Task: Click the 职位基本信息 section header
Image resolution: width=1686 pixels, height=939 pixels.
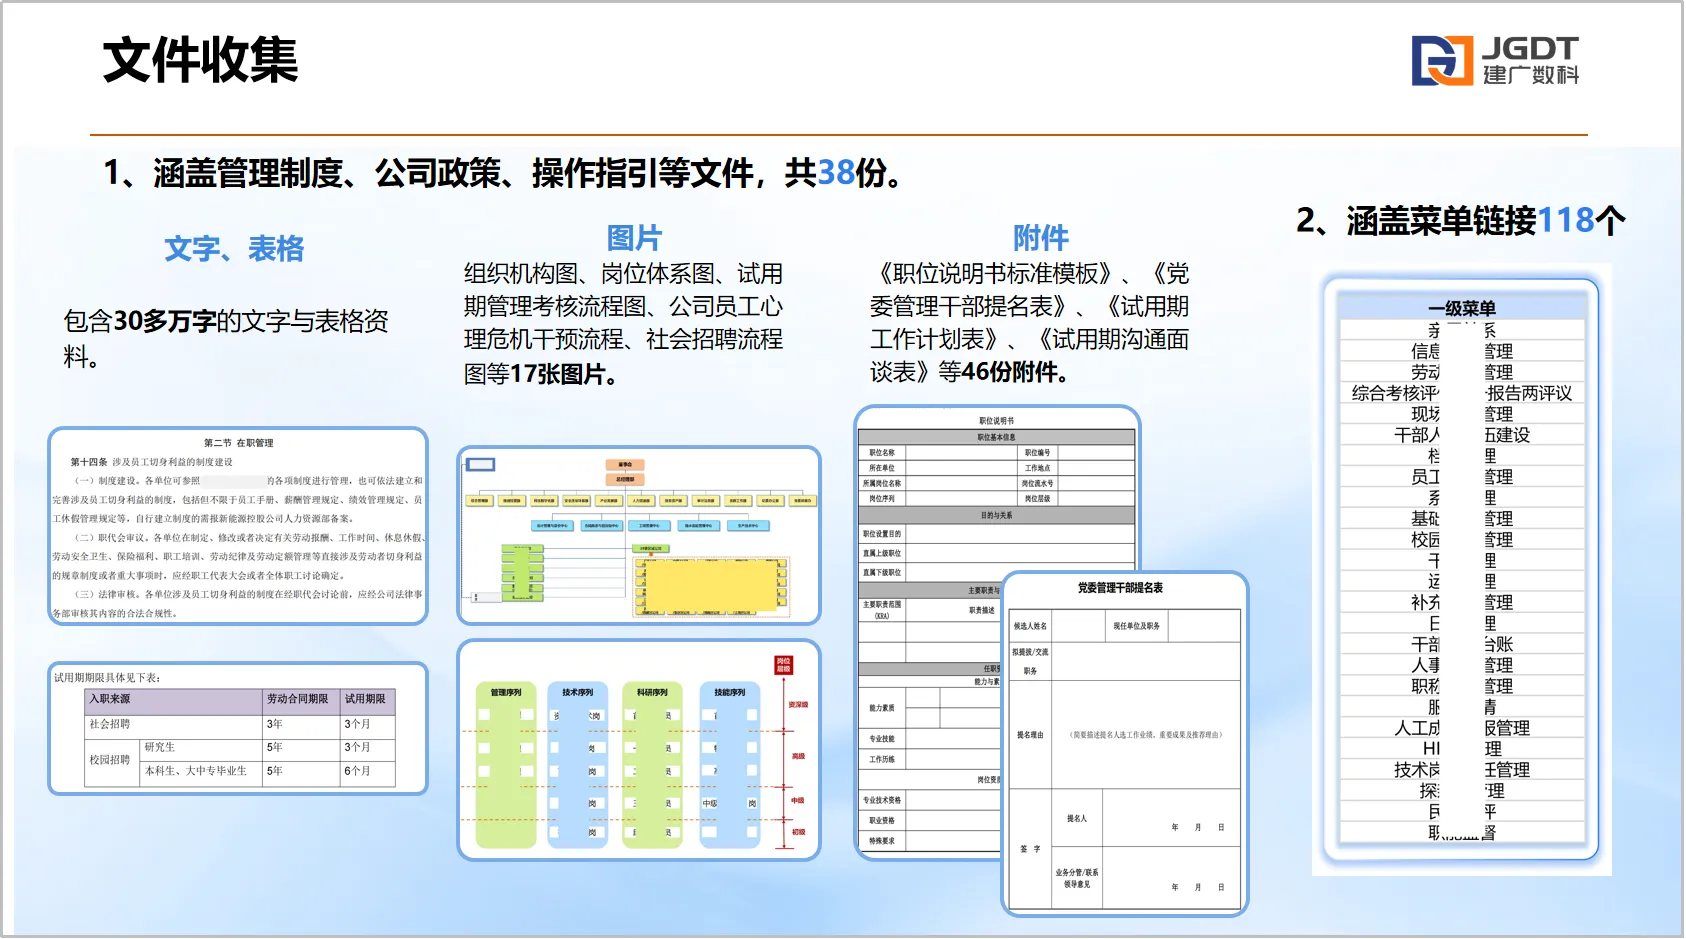Action: click(x=996, y=437)
